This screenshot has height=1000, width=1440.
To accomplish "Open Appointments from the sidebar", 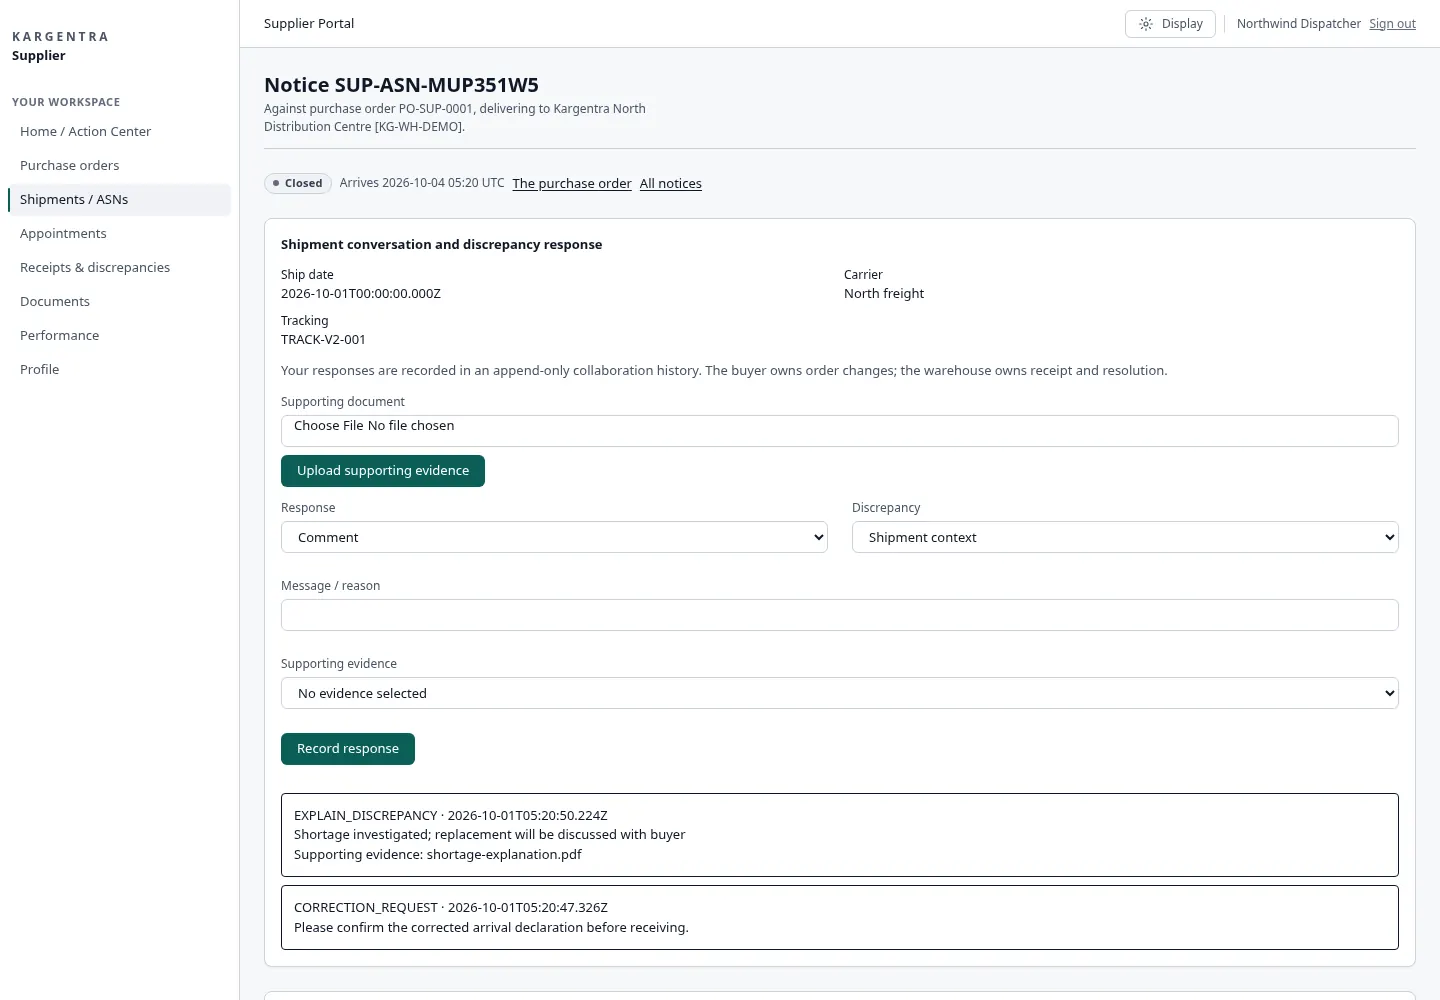I will coord(119,233).
